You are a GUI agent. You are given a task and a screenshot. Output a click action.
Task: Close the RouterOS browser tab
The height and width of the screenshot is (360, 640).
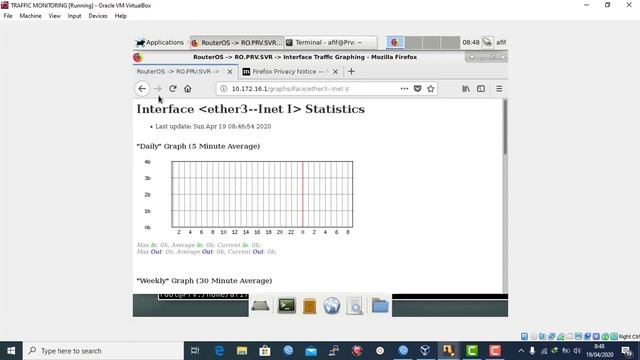pyautogui.click(x=230, y=71)
